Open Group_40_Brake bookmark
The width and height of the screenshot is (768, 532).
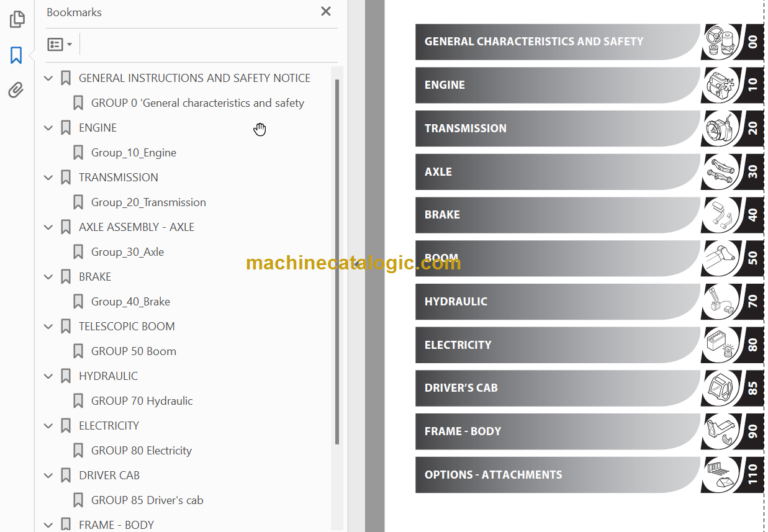(x=130, y=302)
